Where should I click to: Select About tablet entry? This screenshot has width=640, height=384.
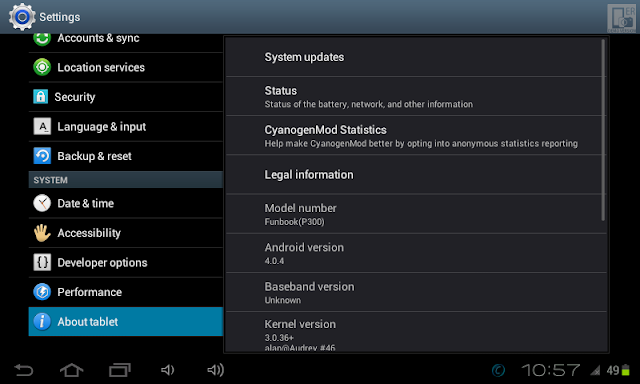click(x=126, y=322)
